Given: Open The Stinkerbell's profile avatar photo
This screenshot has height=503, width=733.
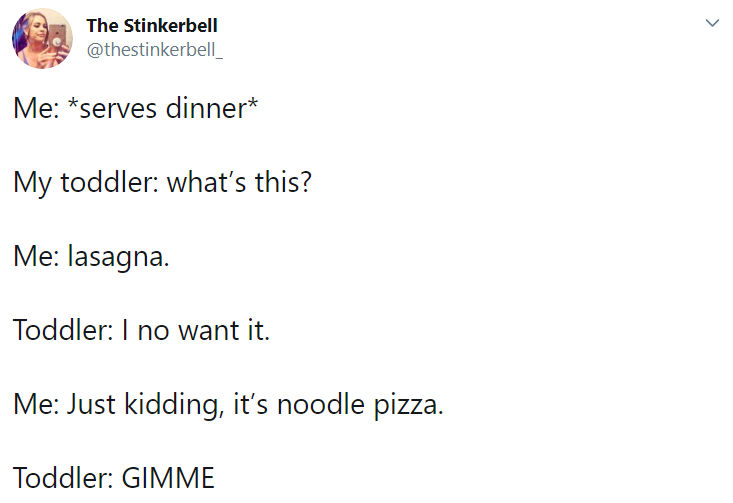Looking at the screenshot, I should (42, 38).
